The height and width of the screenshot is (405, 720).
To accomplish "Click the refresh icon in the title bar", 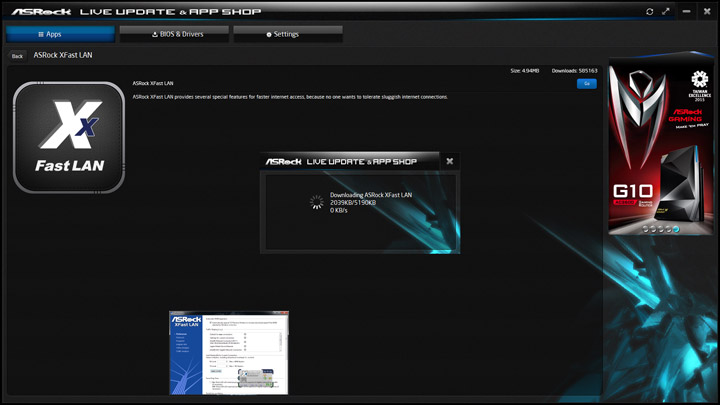I will pos(649,11).
